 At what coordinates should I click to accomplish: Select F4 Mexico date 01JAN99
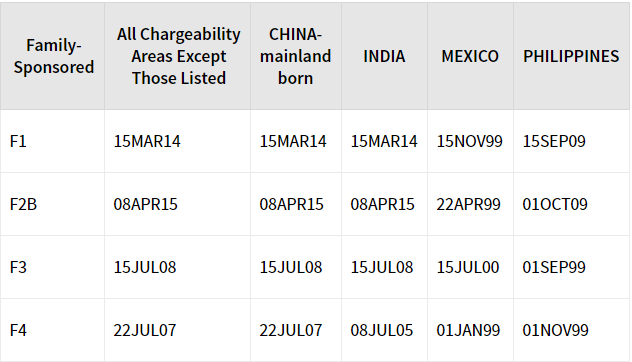click(468, 330)
